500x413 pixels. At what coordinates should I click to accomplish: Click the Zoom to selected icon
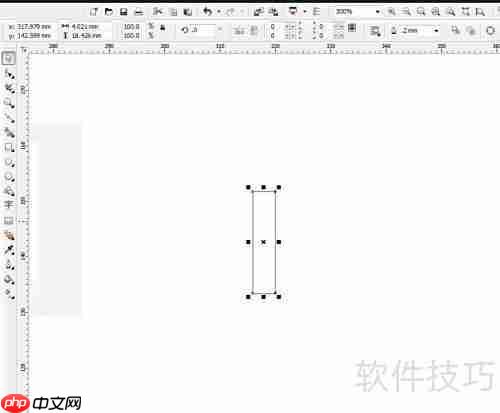pyautogui.click(x=421, y=12)
